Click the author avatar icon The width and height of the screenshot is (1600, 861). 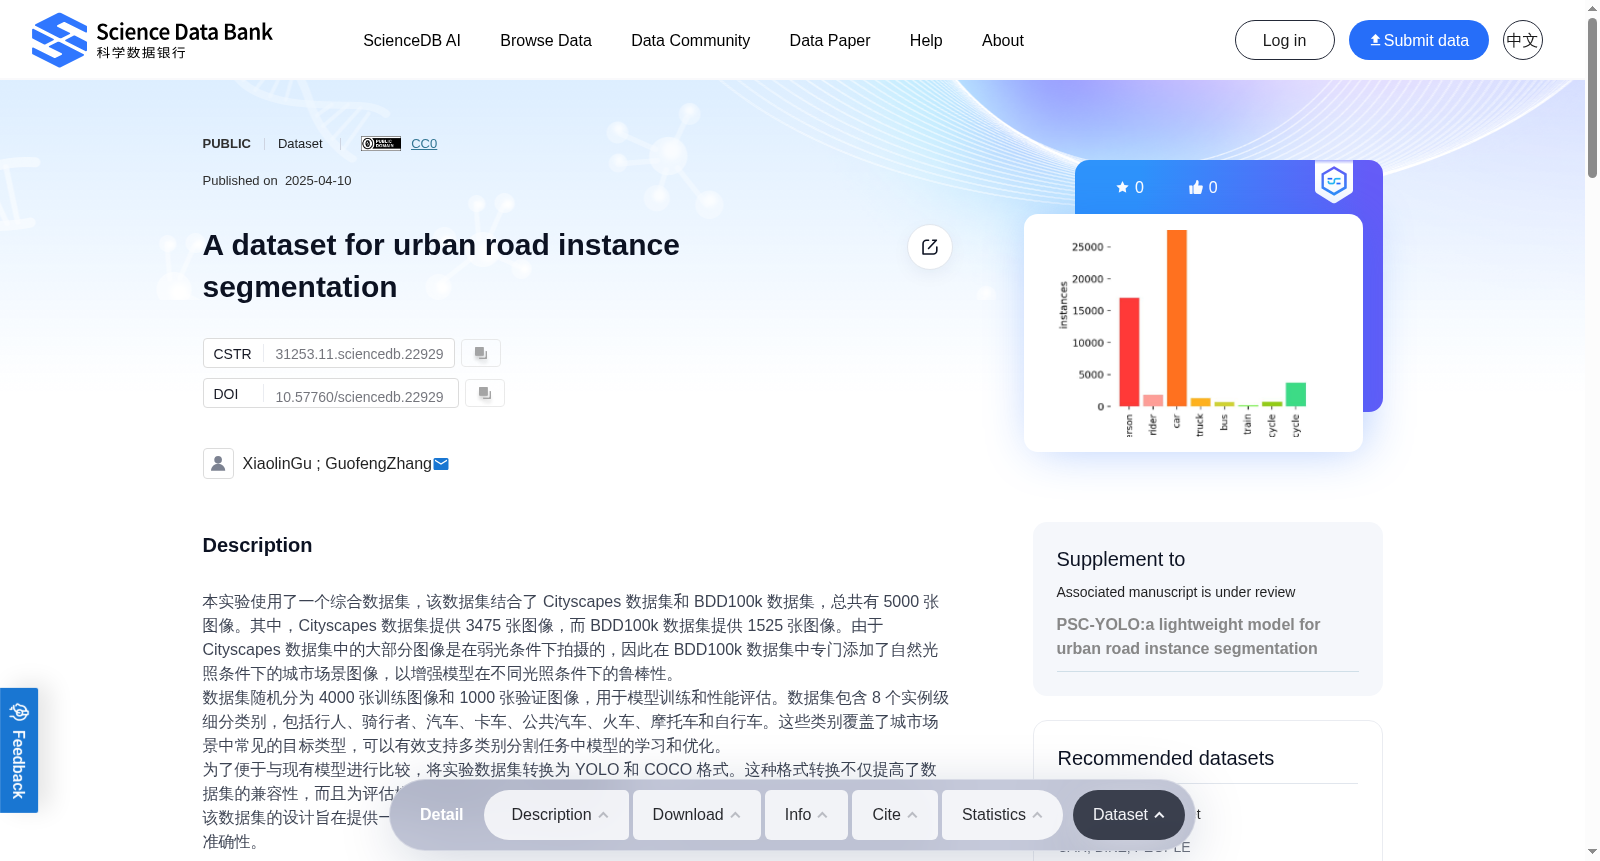coord(218,463)
